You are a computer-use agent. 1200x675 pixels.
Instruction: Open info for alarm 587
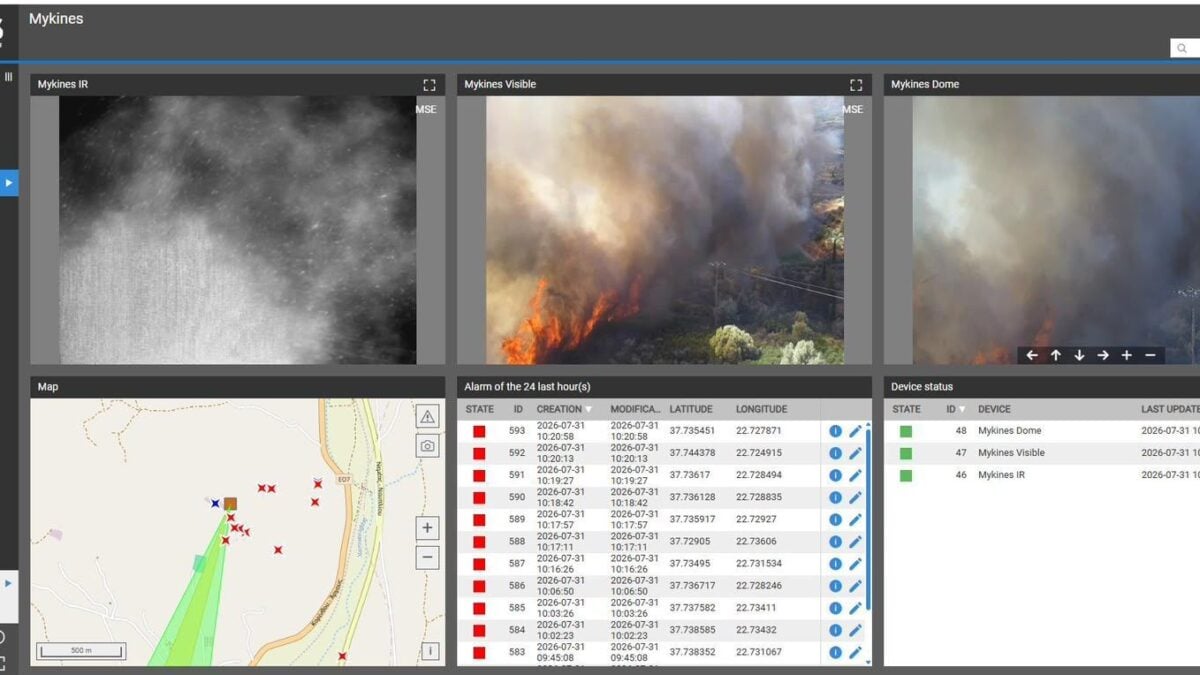click(835, 564)
